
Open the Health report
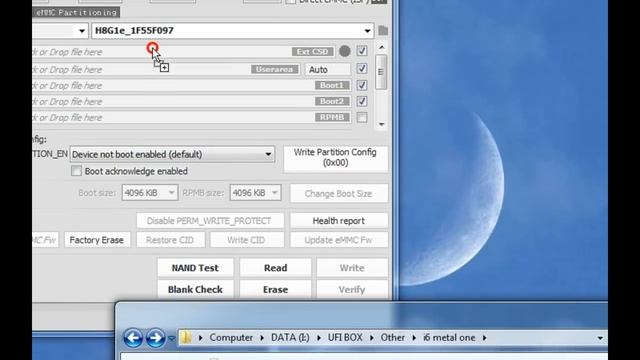pos(338,221)
